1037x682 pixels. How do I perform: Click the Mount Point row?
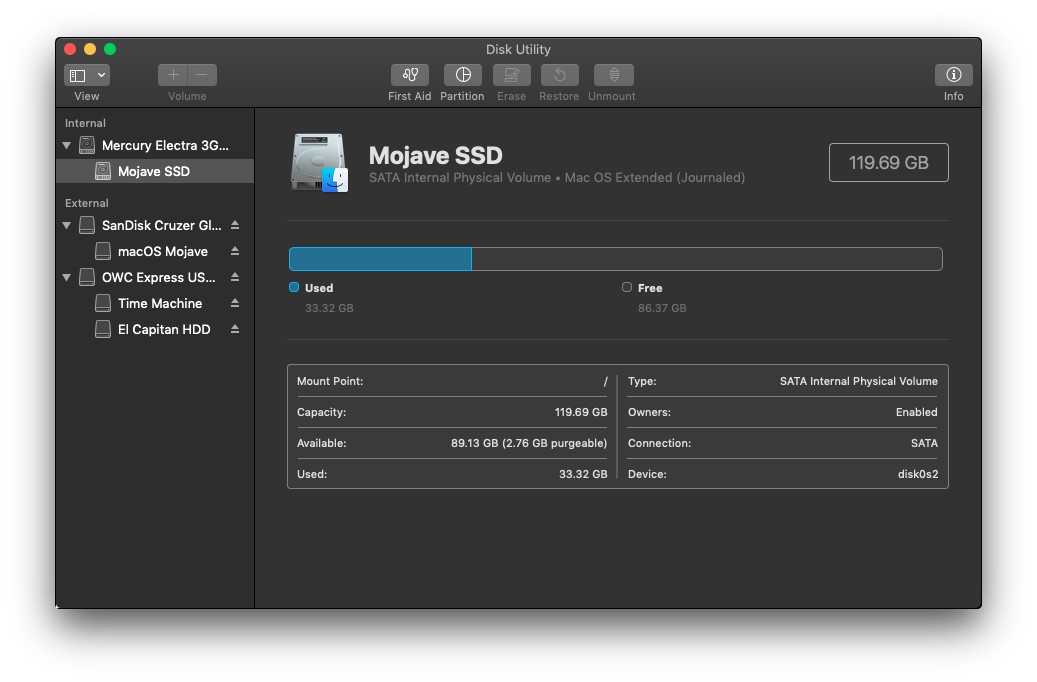[x=452, y=382]
